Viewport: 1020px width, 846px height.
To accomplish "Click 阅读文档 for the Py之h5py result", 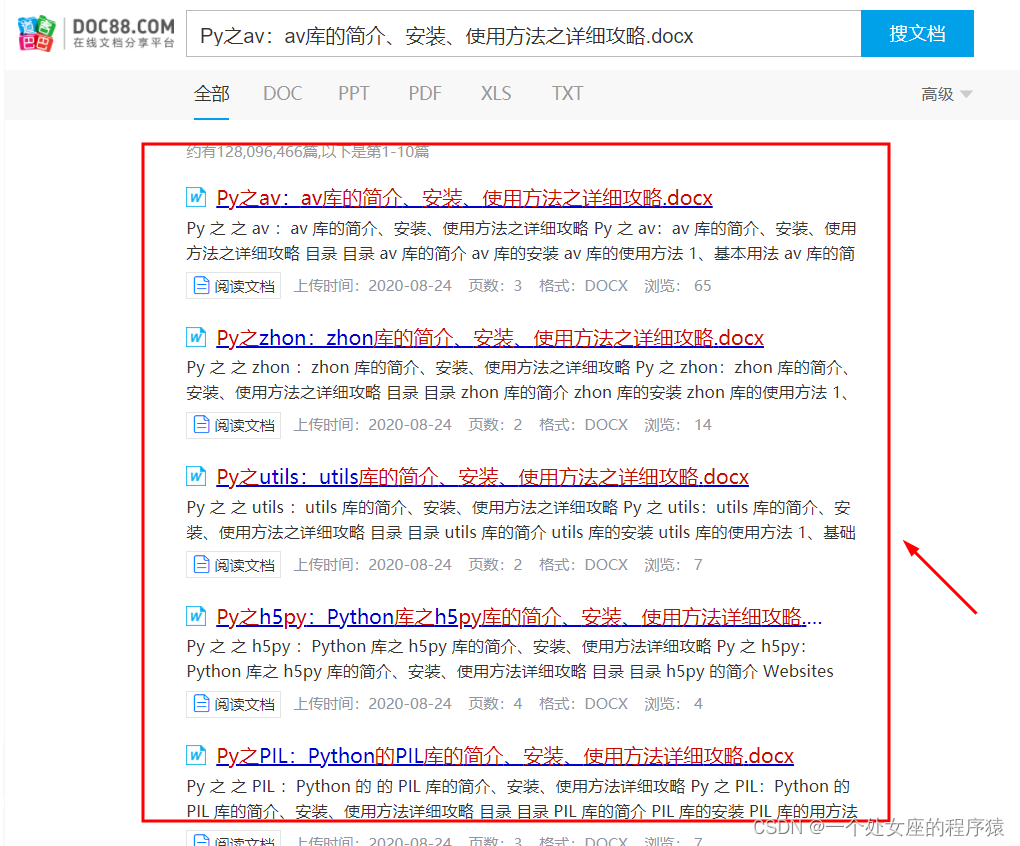I will [x=234, y=704].
